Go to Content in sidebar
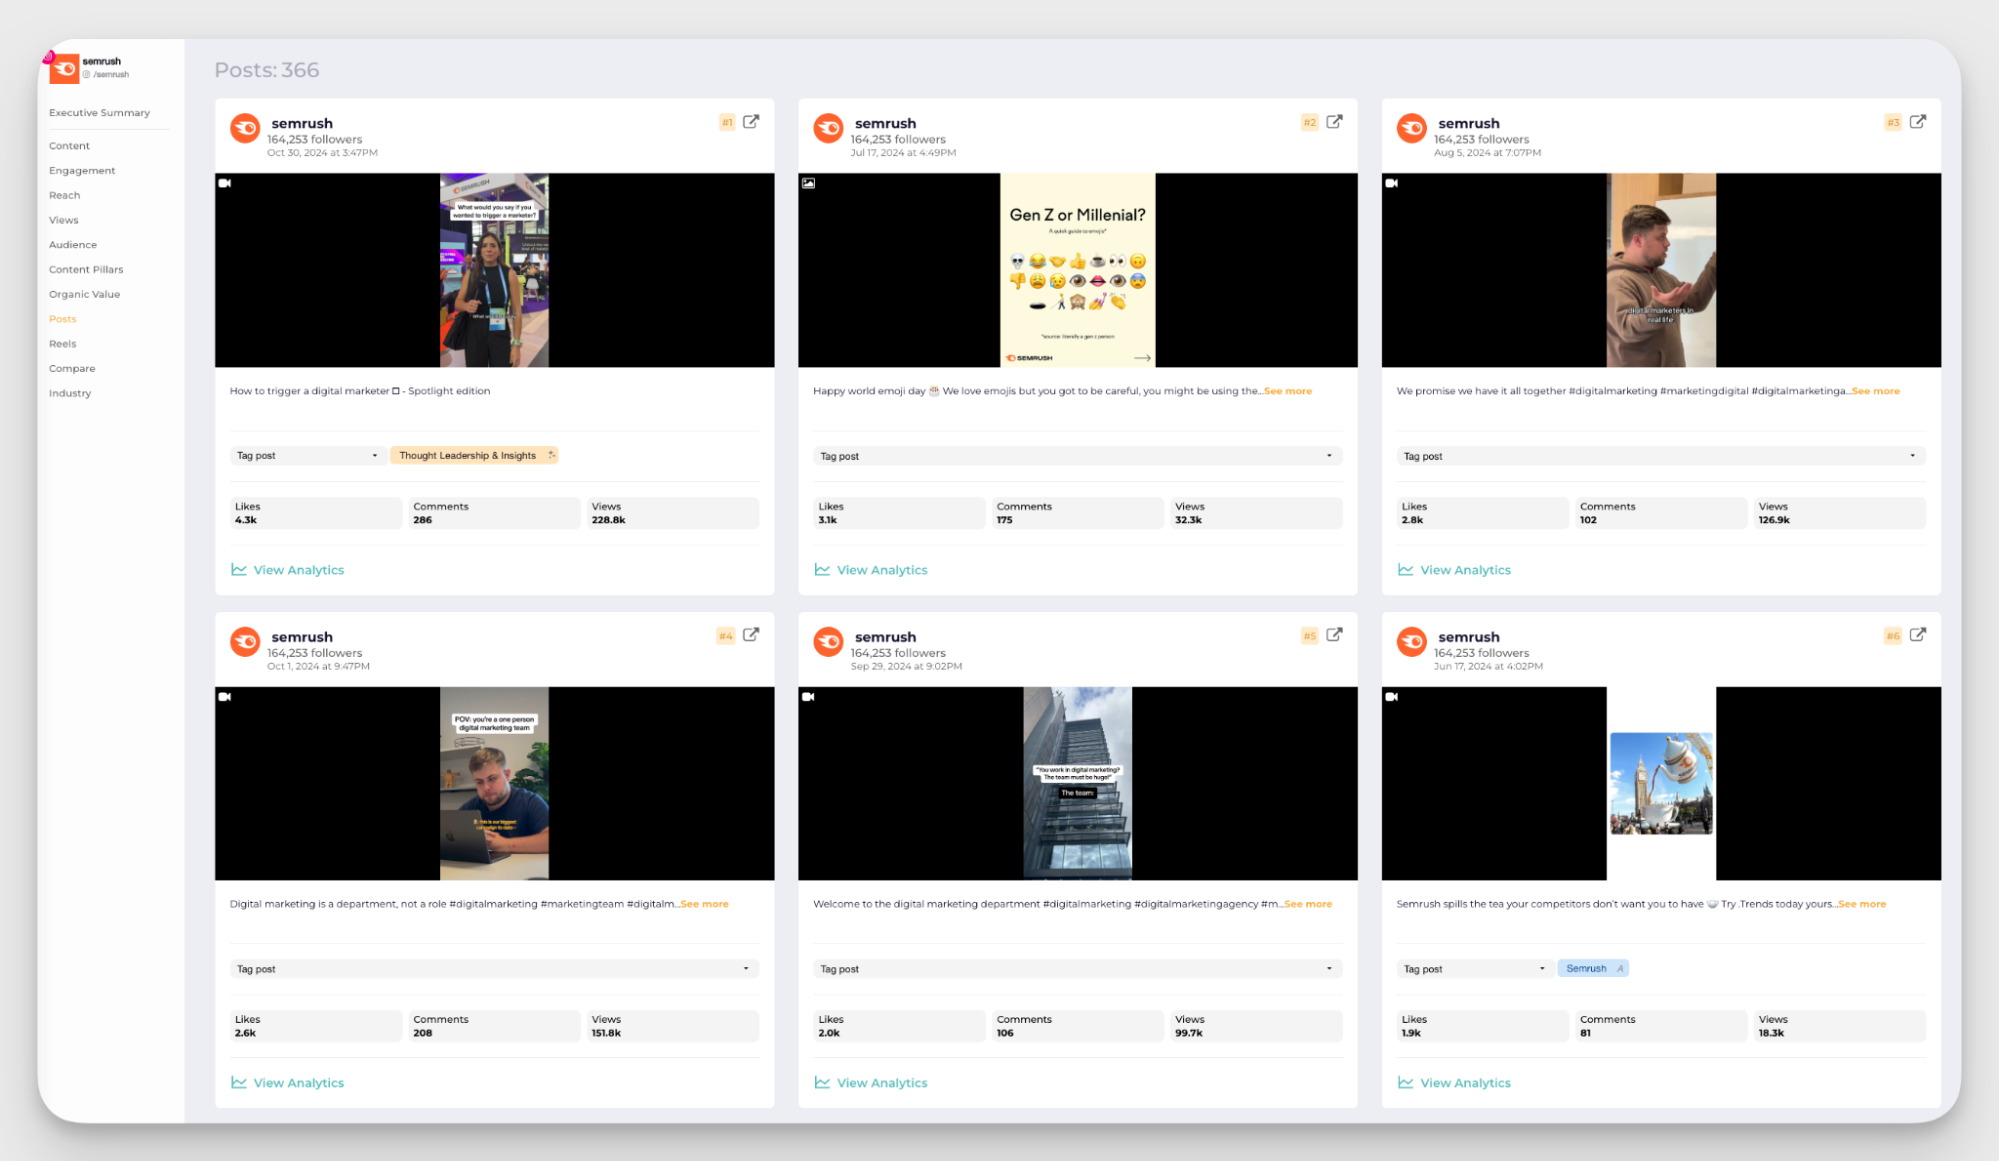1999x1161 pixels. click(69, 146)
